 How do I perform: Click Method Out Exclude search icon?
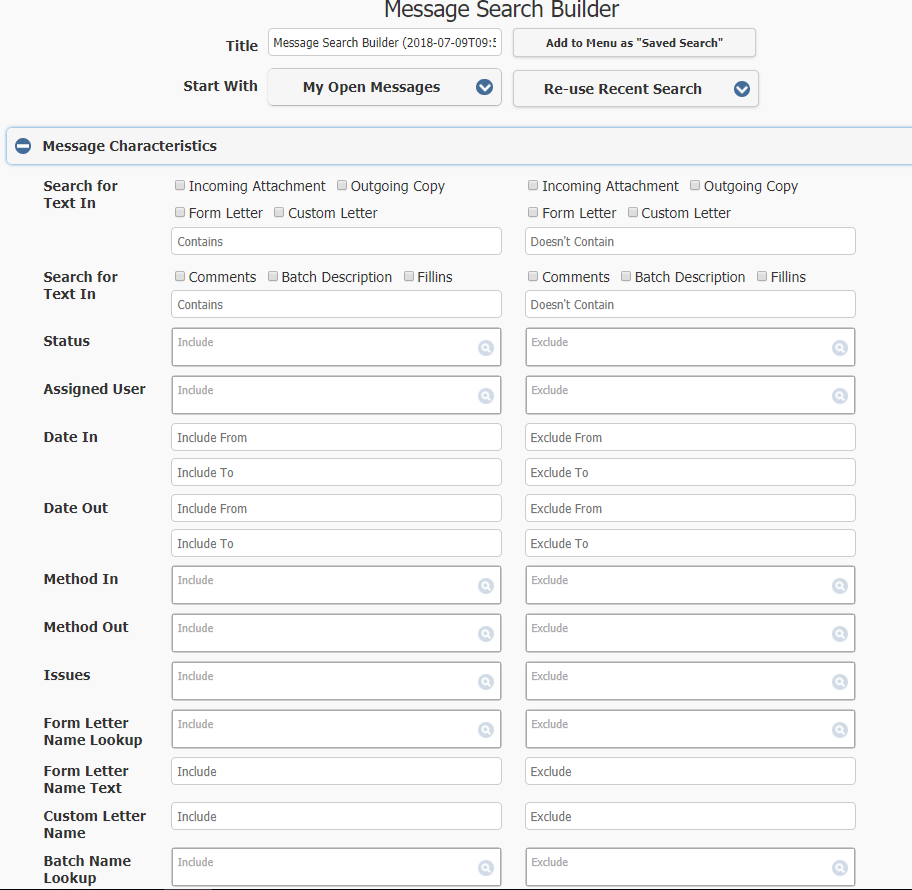pos(839,633)
